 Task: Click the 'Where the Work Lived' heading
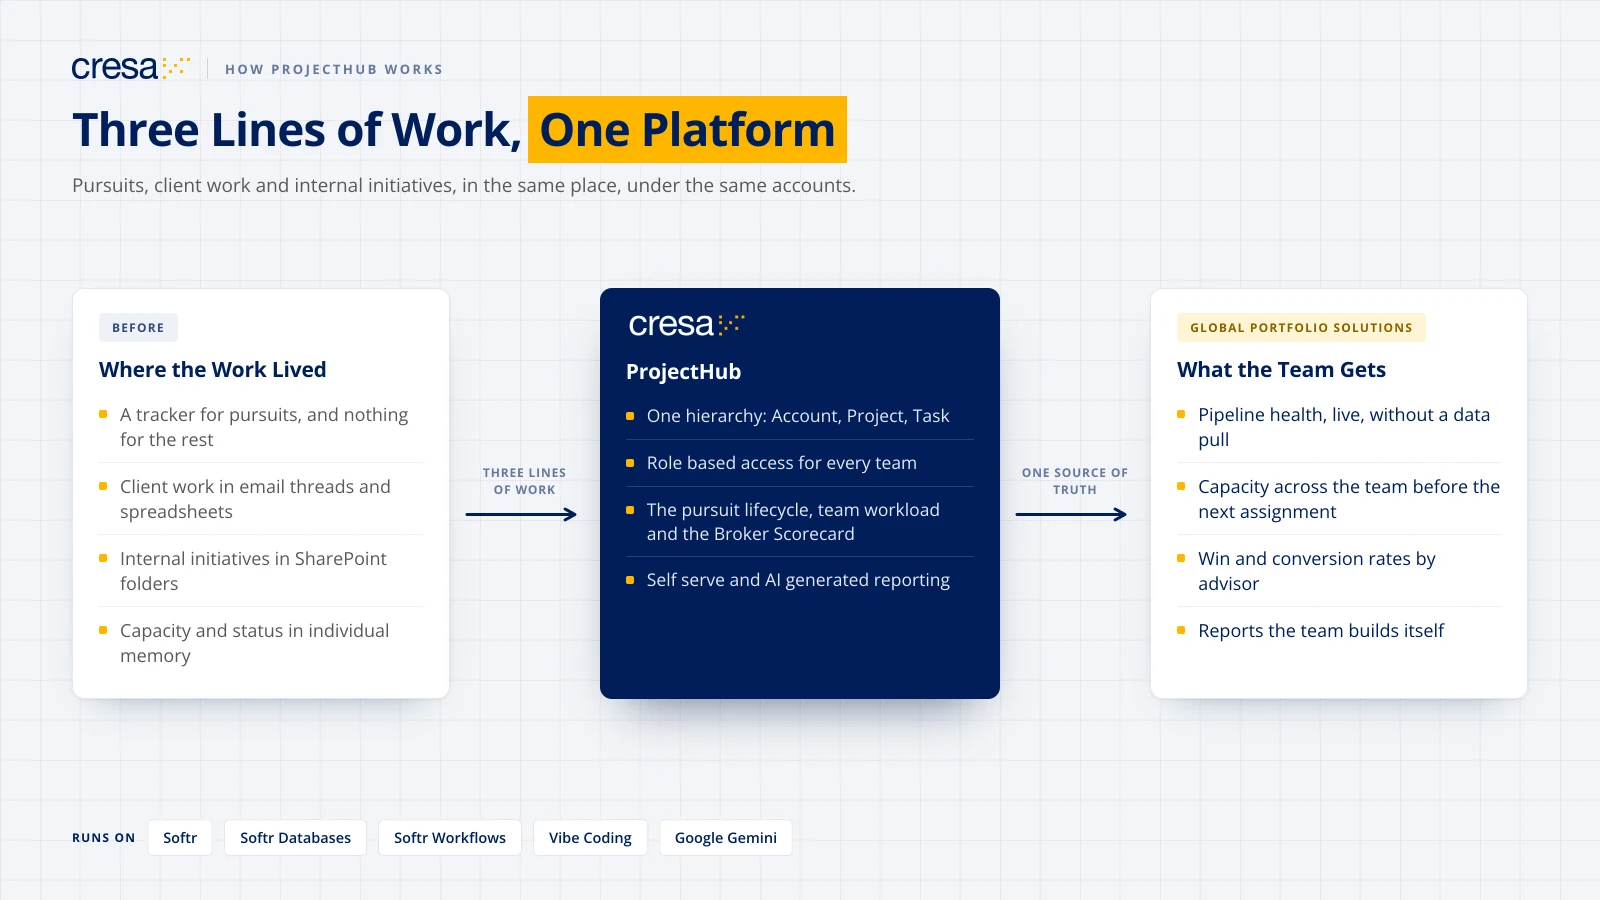tap(213, 370)
